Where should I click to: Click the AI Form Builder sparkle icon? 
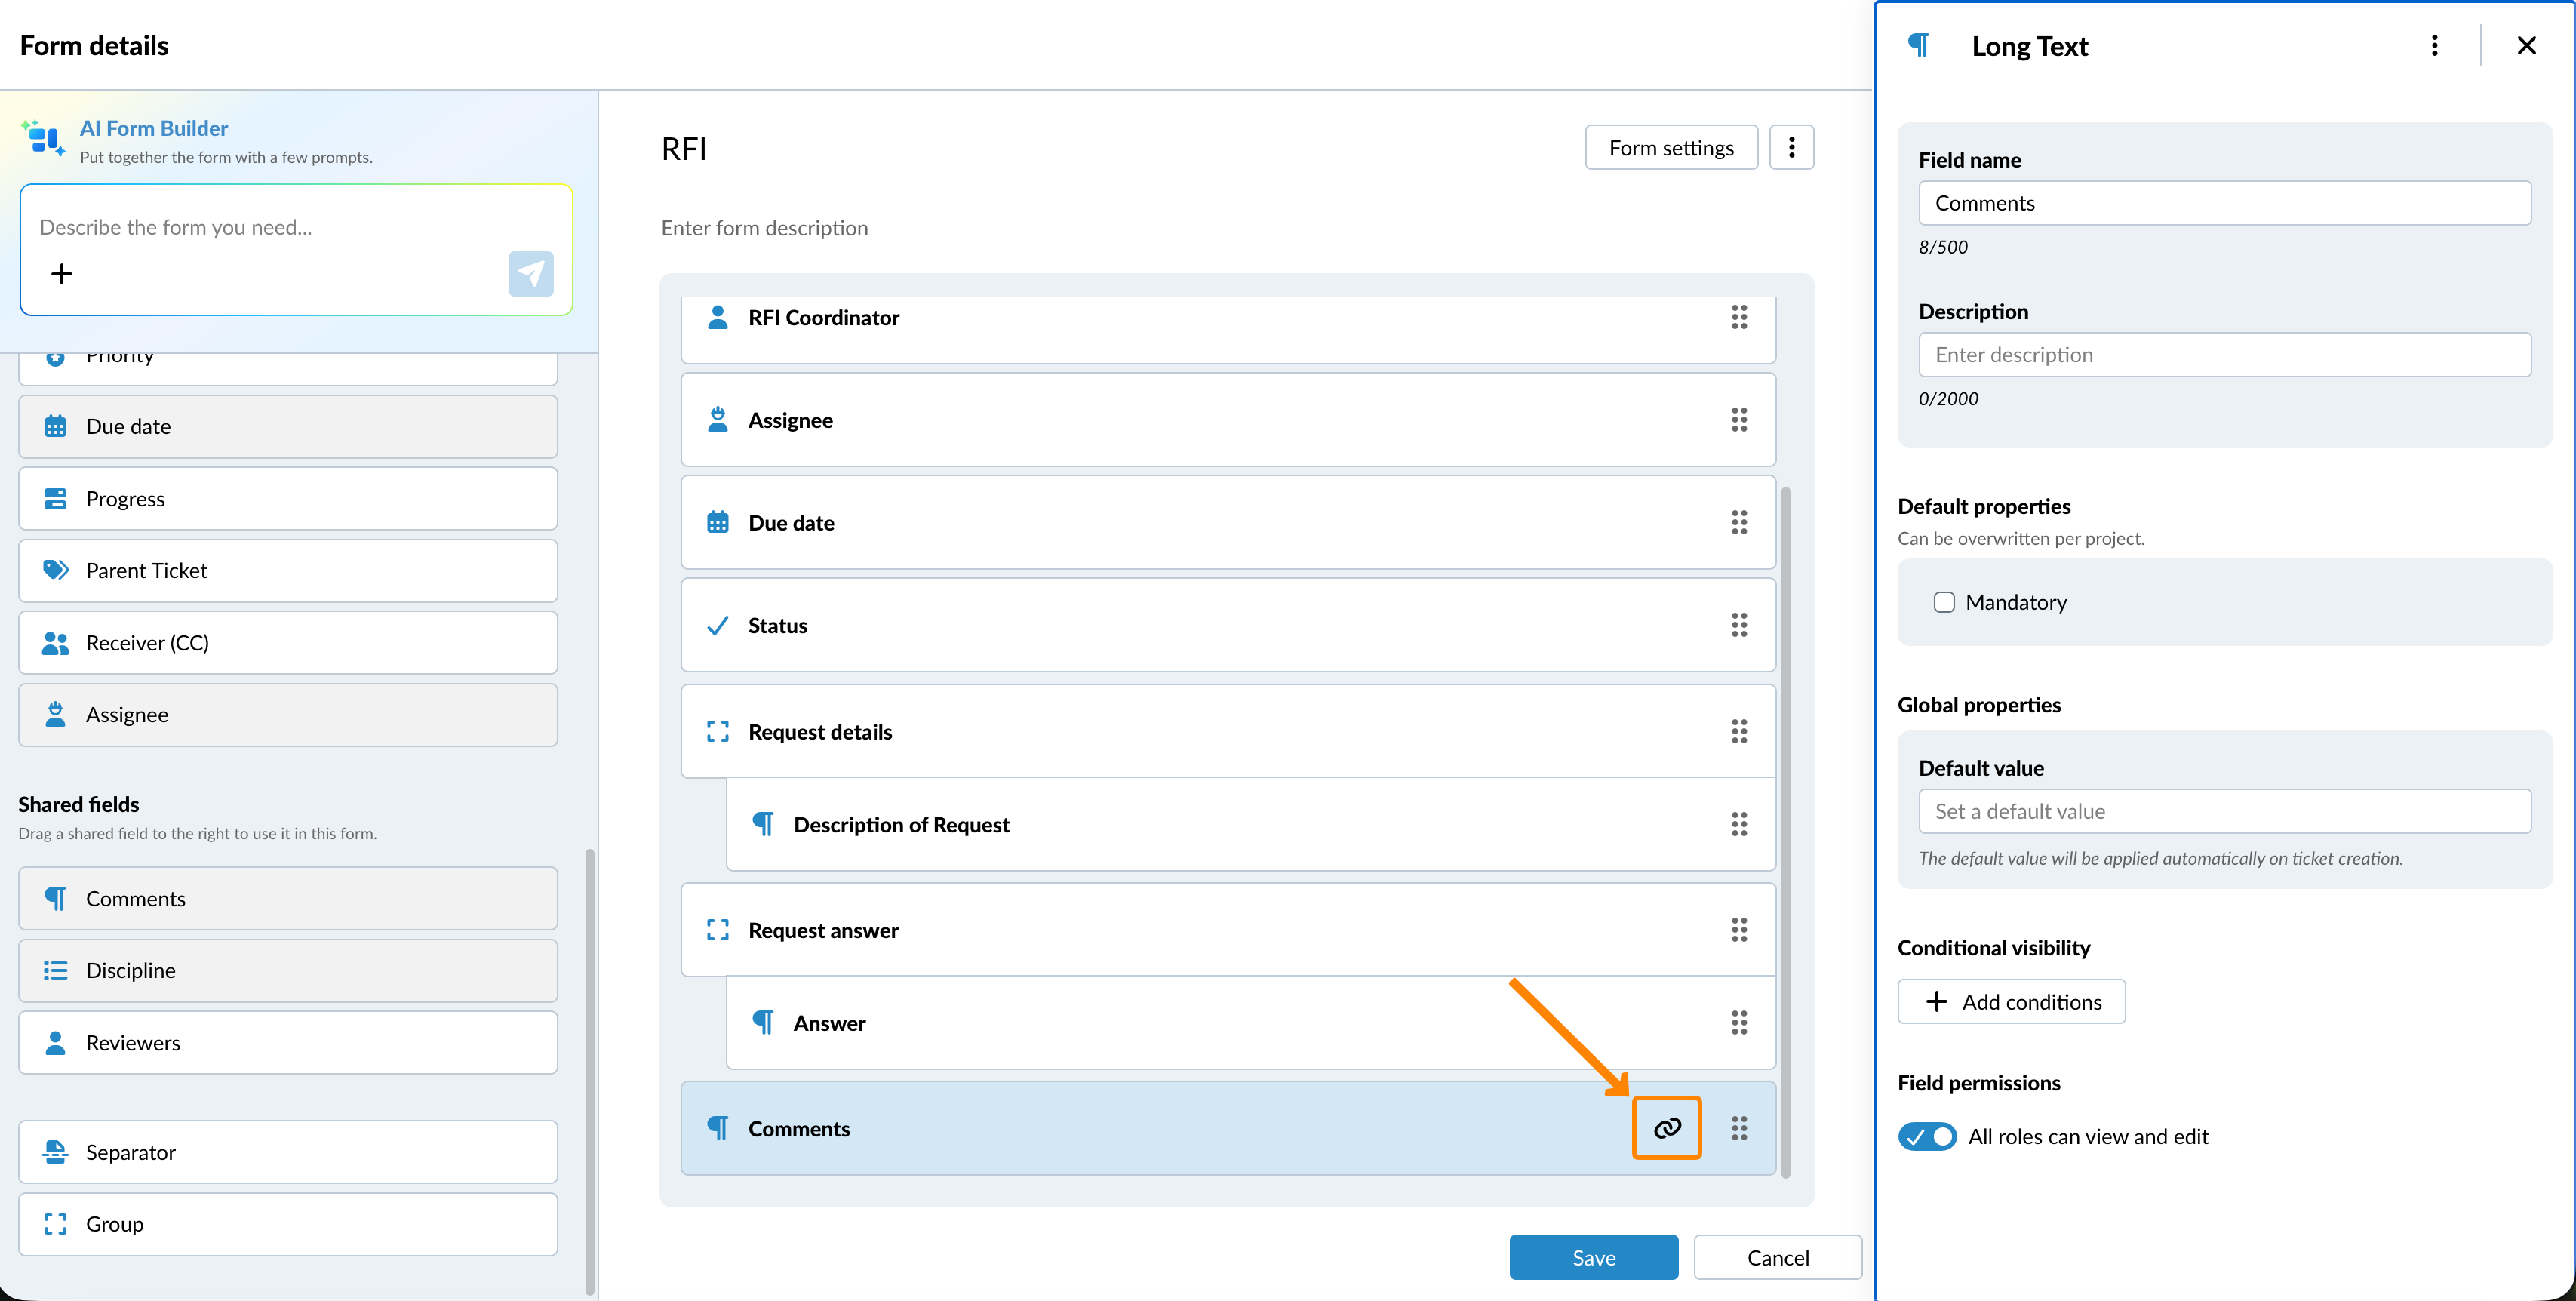click(43, 138)
